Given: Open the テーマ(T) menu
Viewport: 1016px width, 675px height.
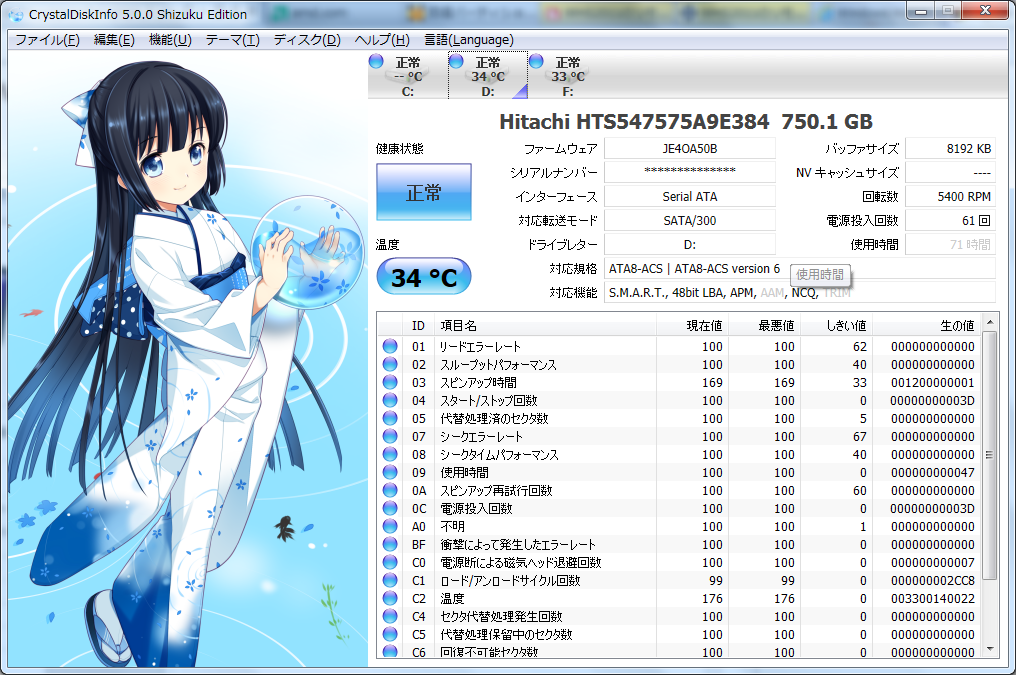Looking at the screenshot, I should 233,40.
